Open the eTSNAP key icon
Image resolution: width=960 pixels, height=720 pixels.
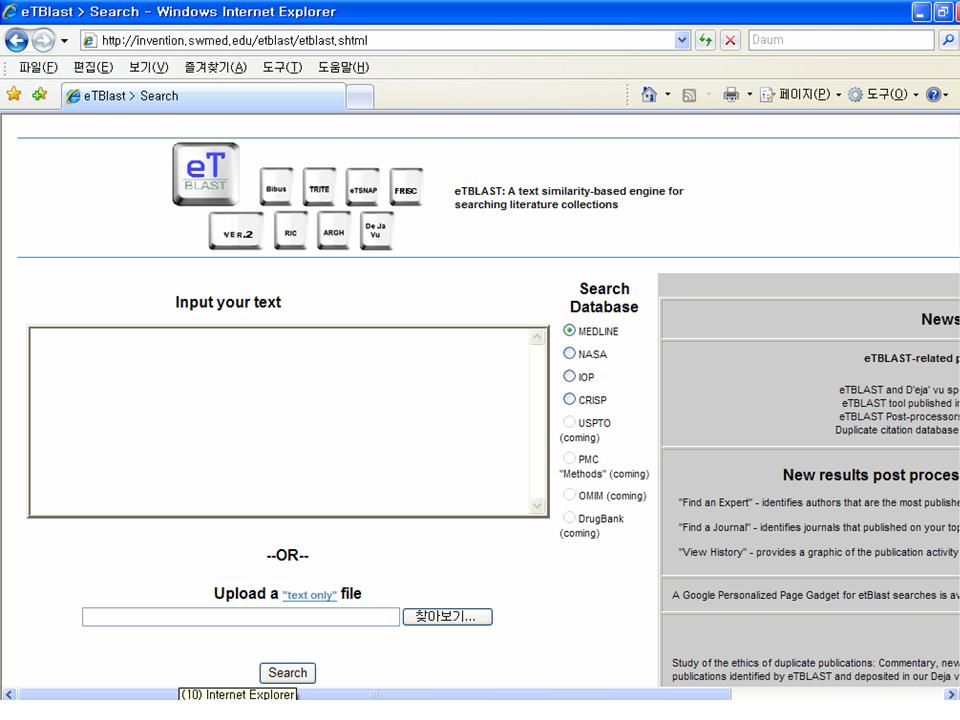point(362,187)
